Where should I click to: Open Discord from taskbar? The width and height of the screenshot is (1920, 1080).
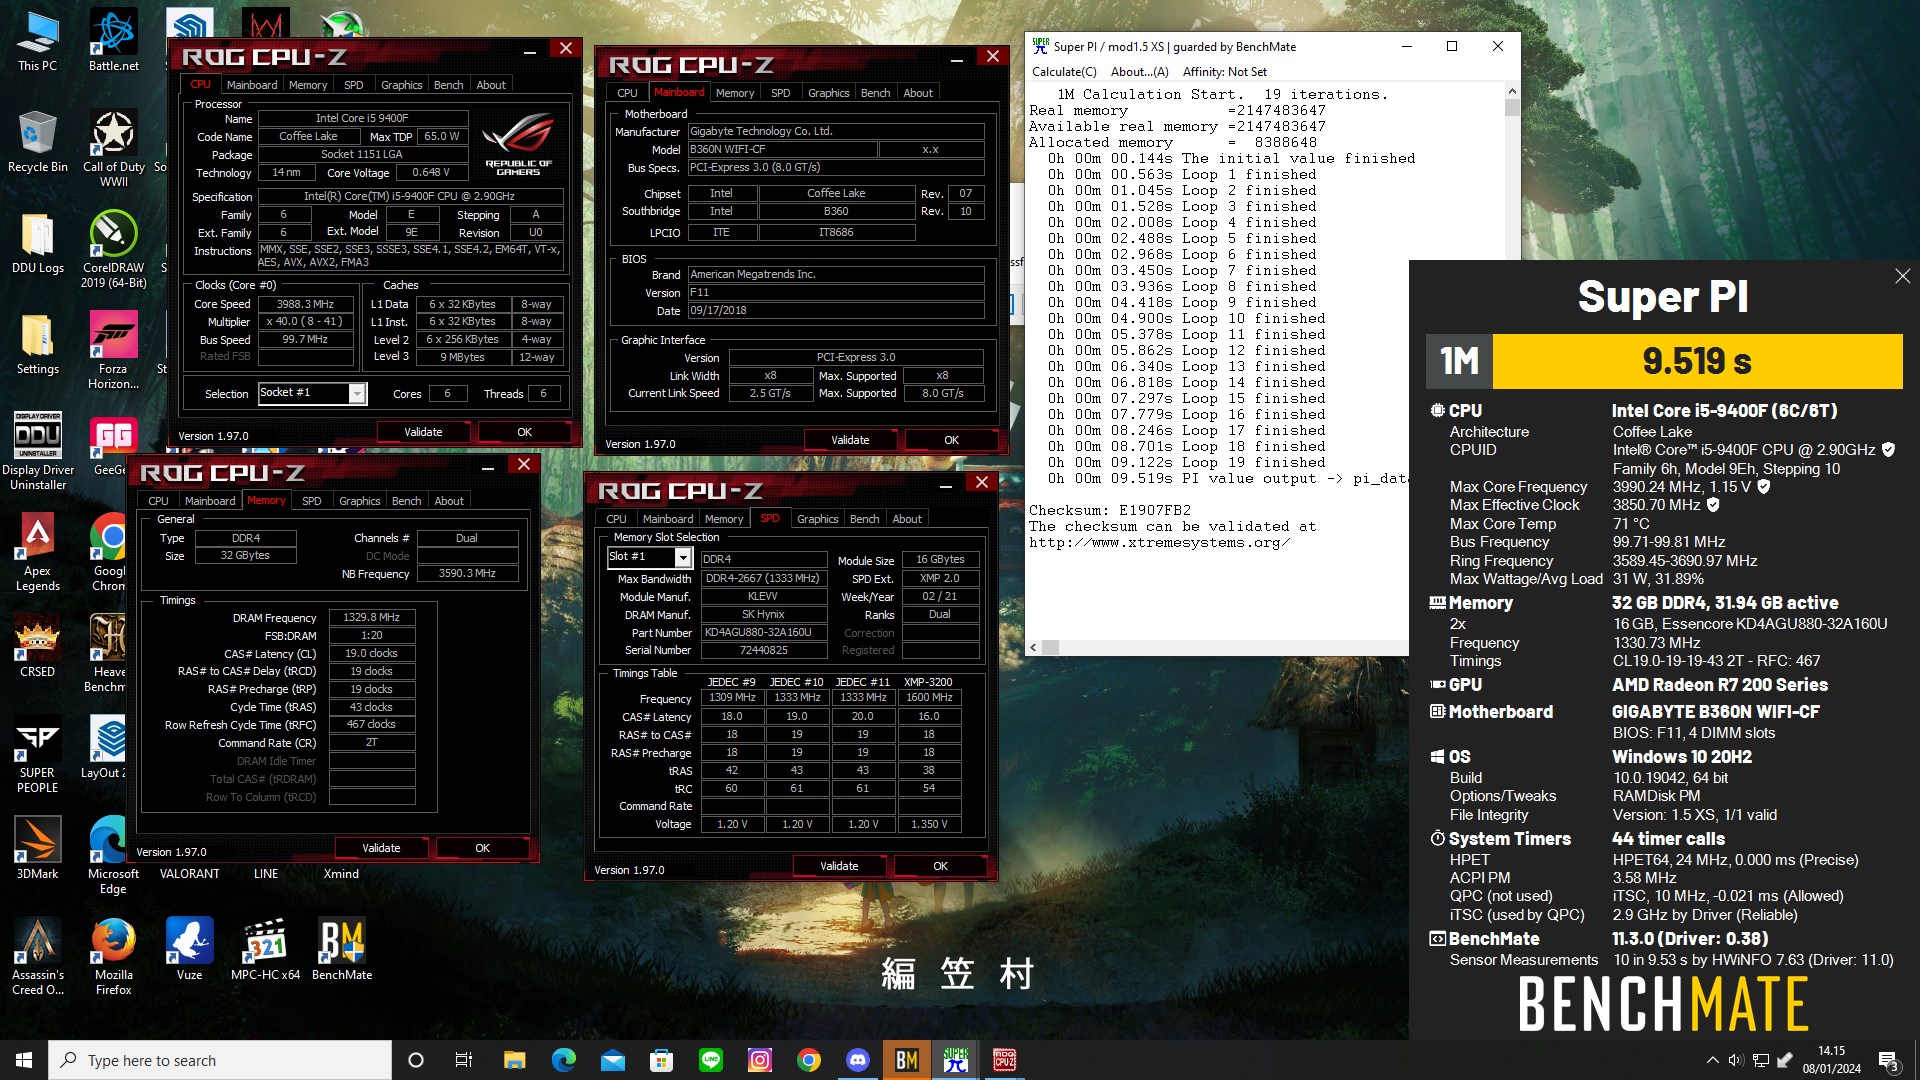click(858, 1060)
